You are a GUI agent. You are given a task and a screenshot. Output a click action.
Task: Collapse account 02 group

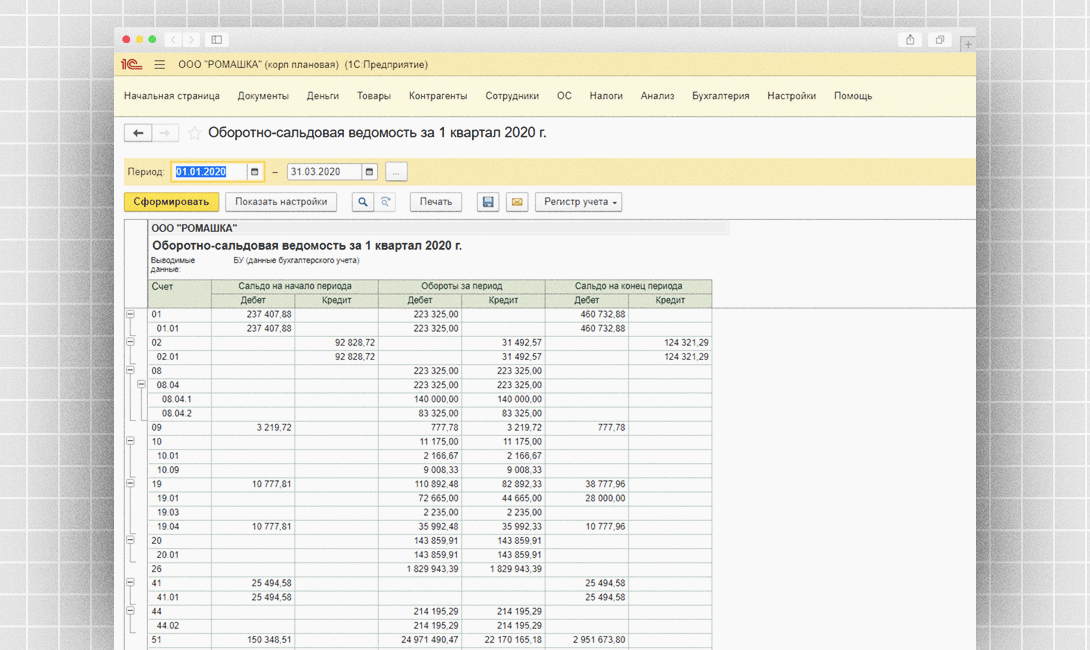(x=131, y=342)
